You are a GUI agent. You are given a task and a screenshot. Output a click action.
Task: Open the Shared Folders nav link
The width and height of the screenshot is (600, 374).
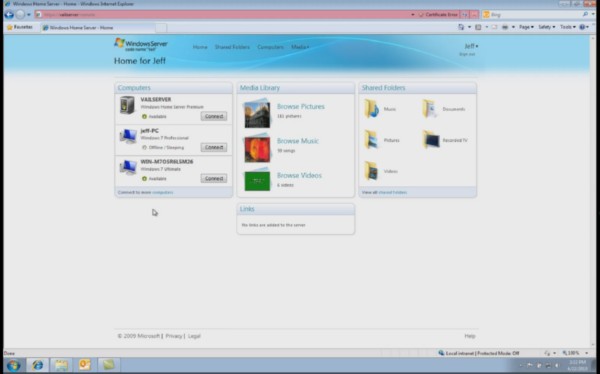[232, 47]
